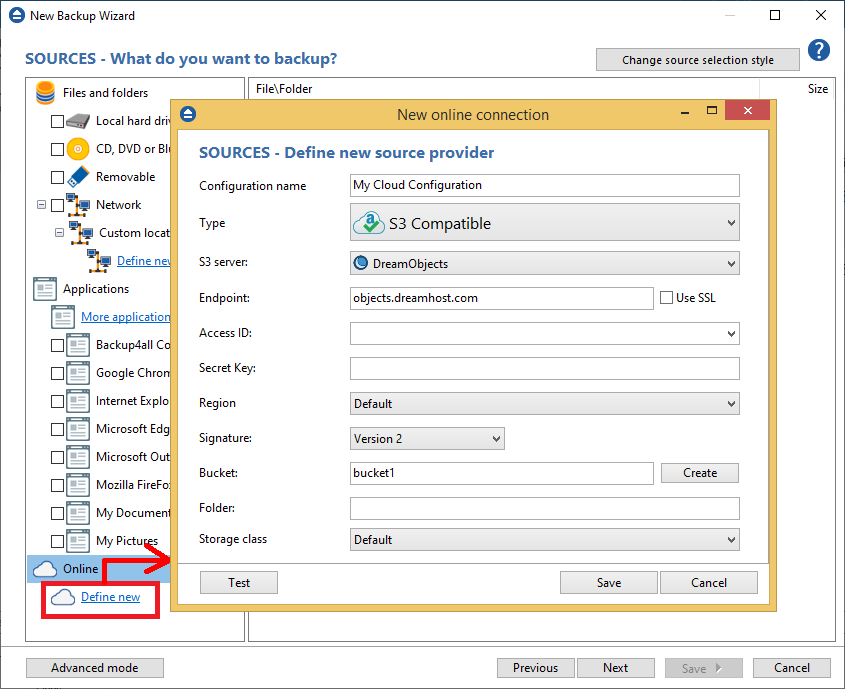
Task: Click Change source selection style button
Action: pos(698,60)
